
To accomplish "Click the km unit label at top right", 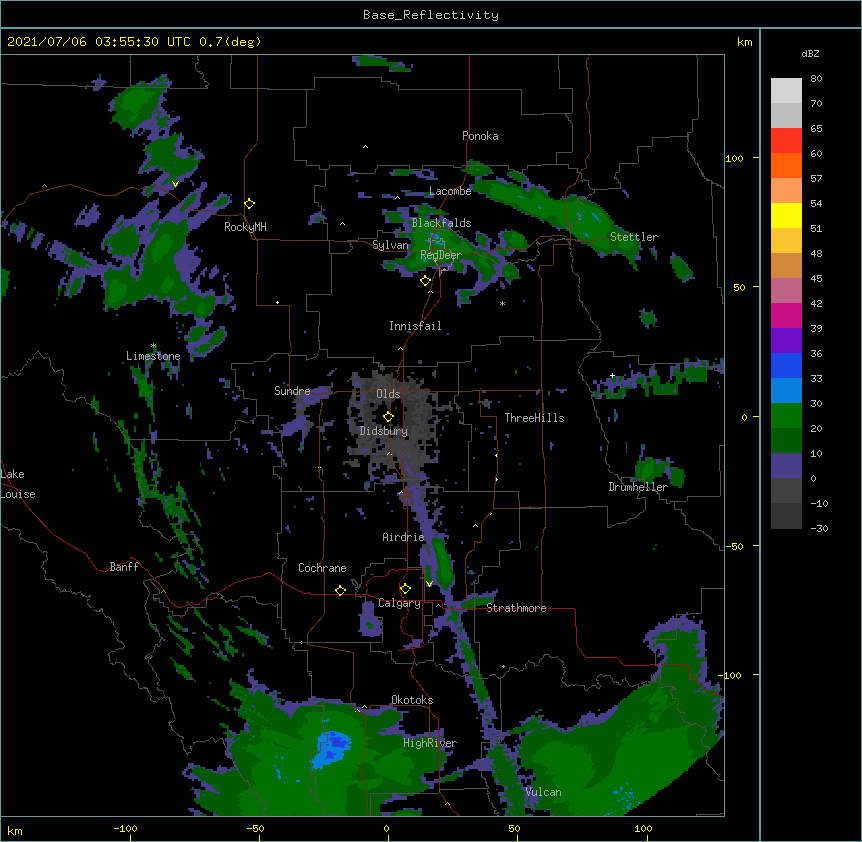I will [744, 42].
